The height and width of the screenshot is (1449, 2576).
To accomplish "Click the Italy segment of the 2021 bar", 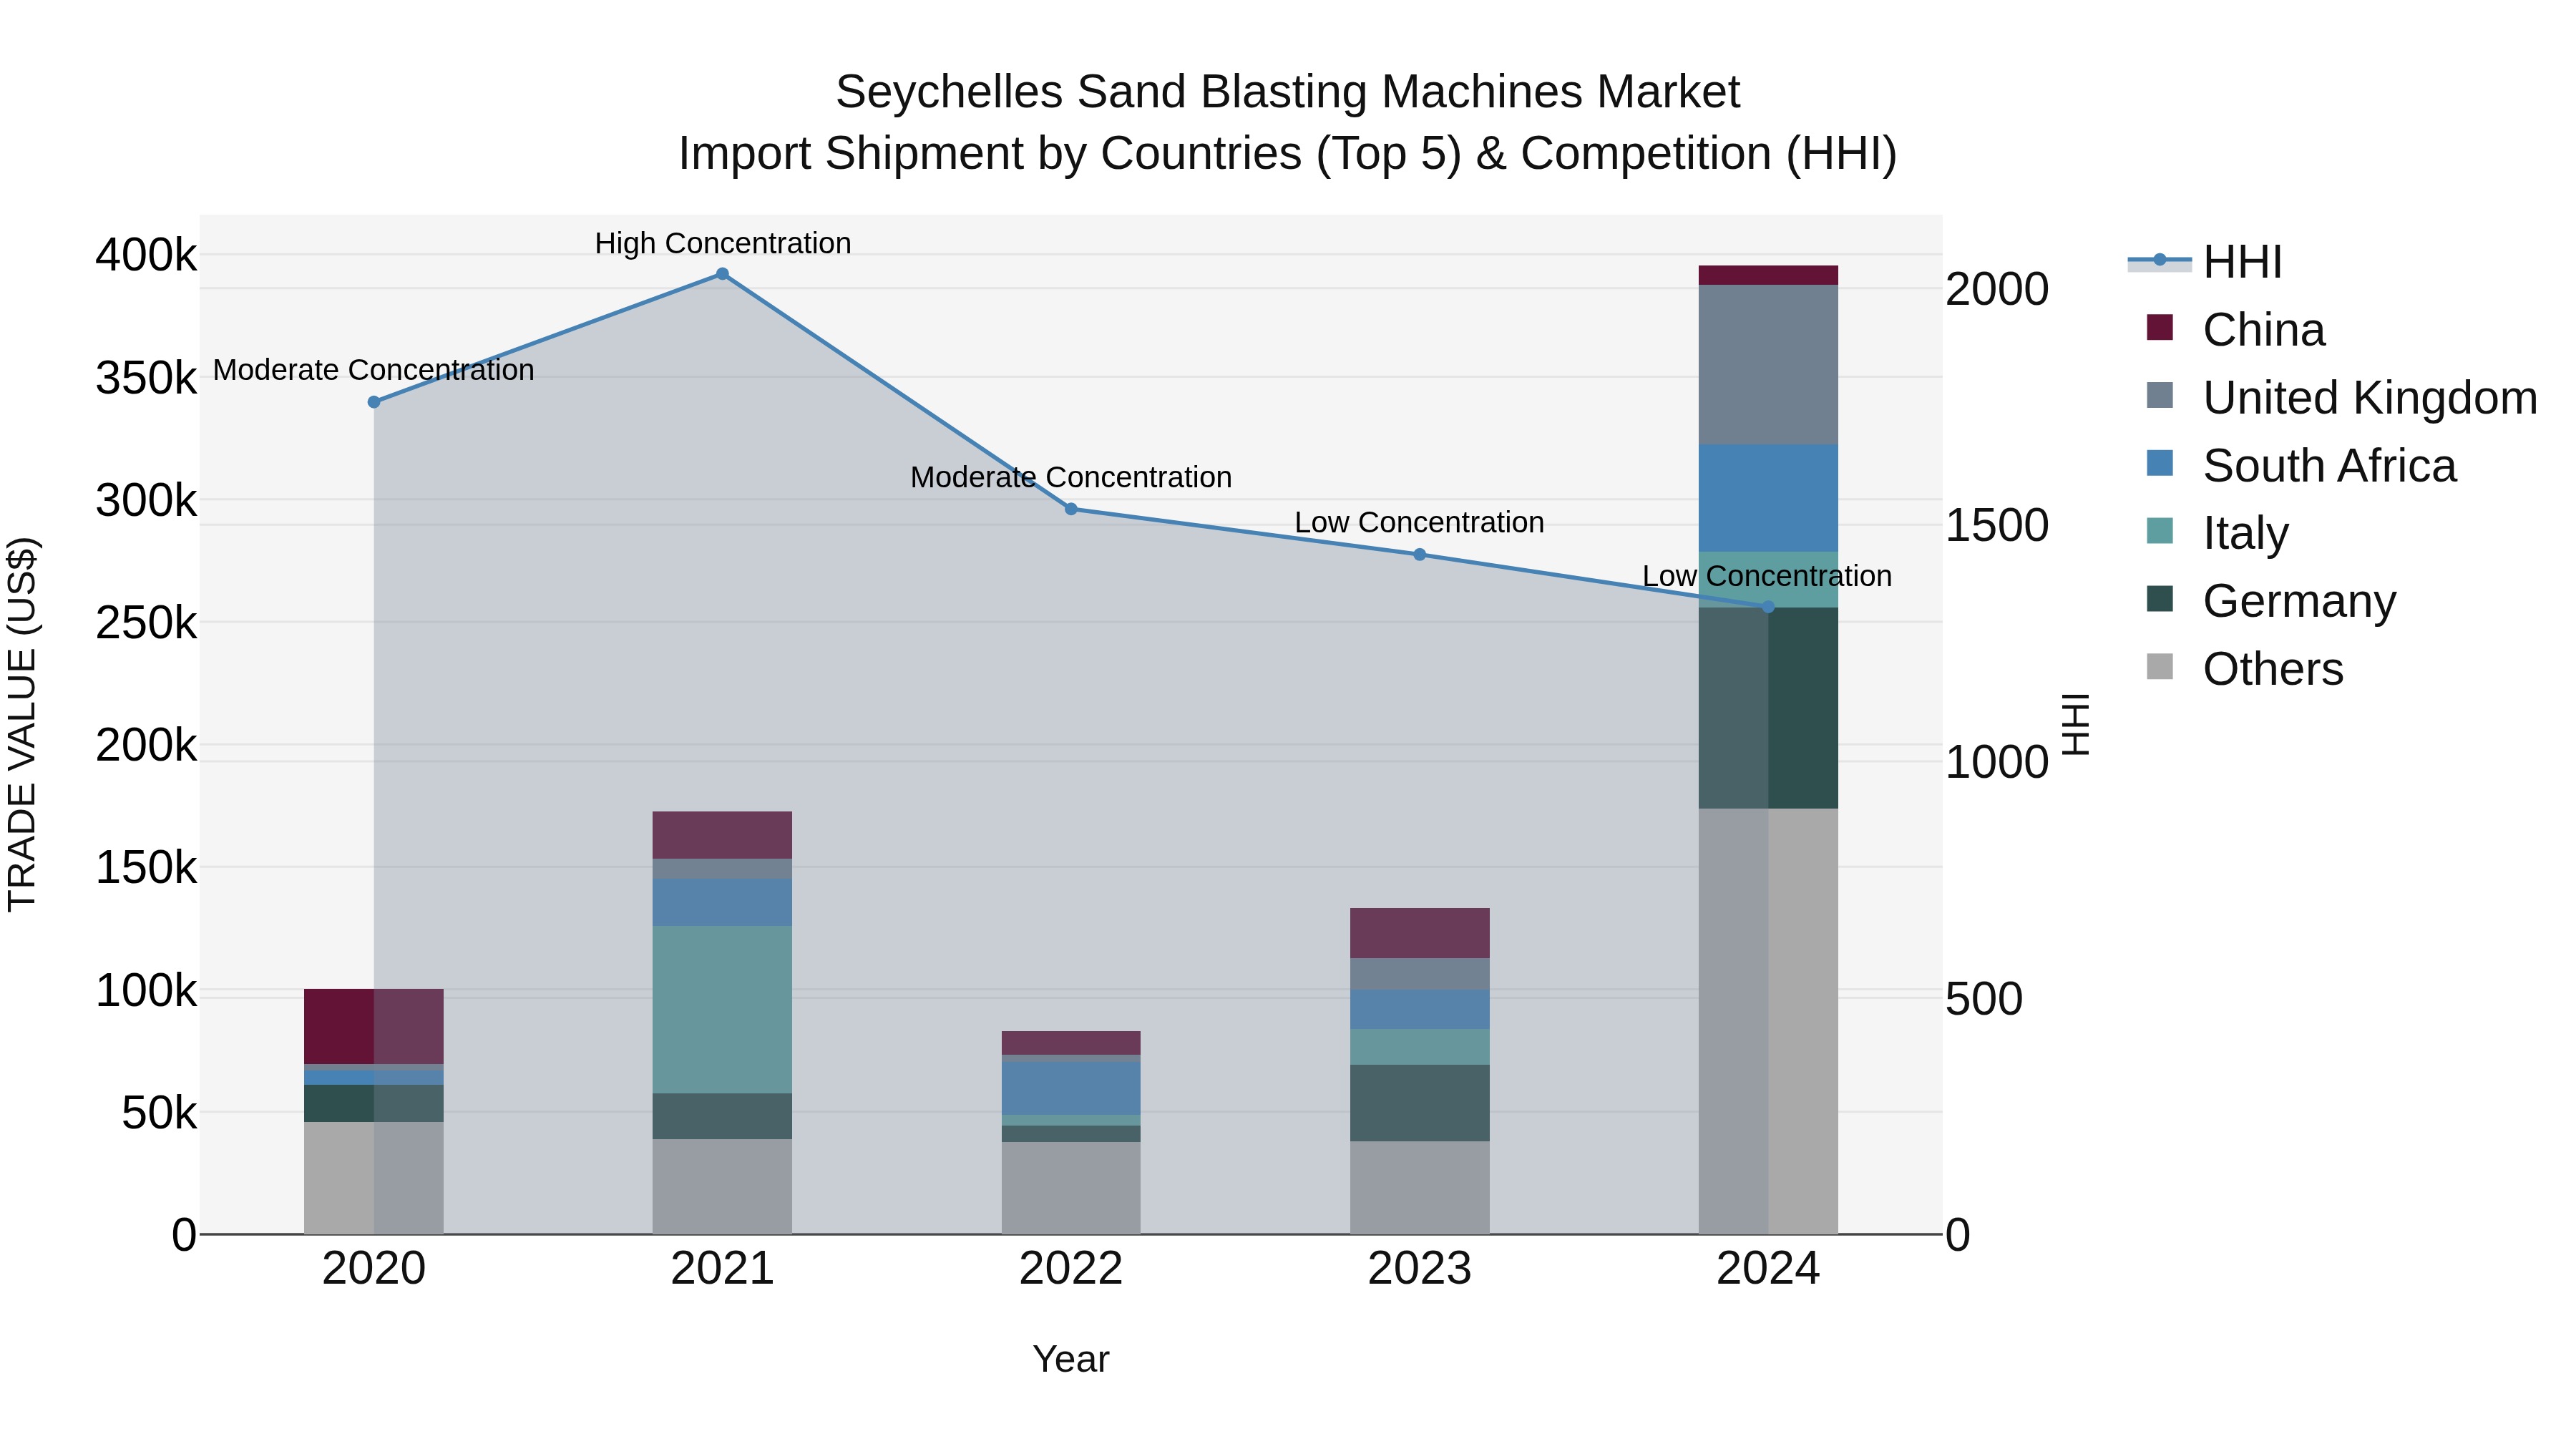I will 722,1009.
